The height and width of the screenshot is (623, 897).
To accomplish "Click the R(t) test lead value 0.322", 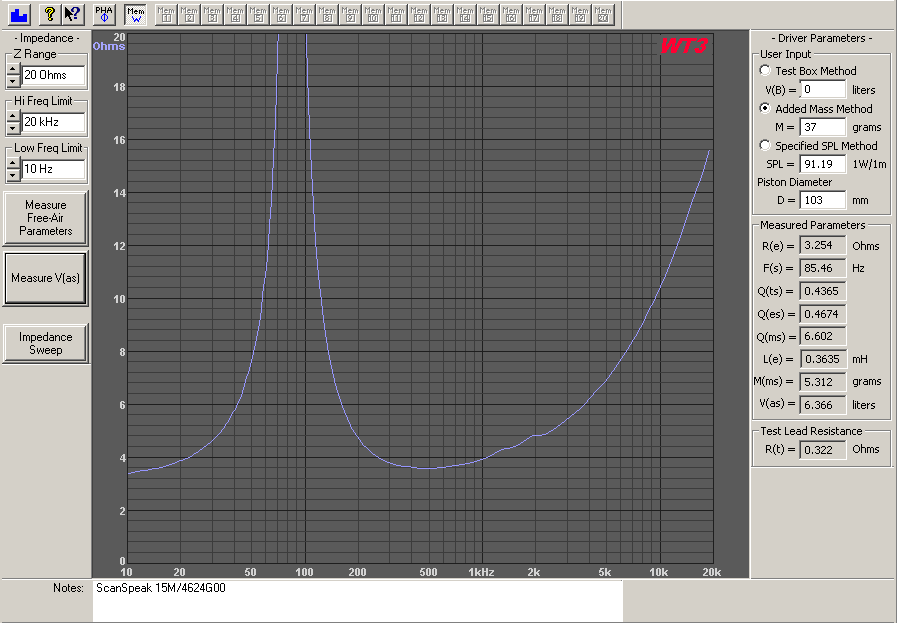I will tap(823, 450).
